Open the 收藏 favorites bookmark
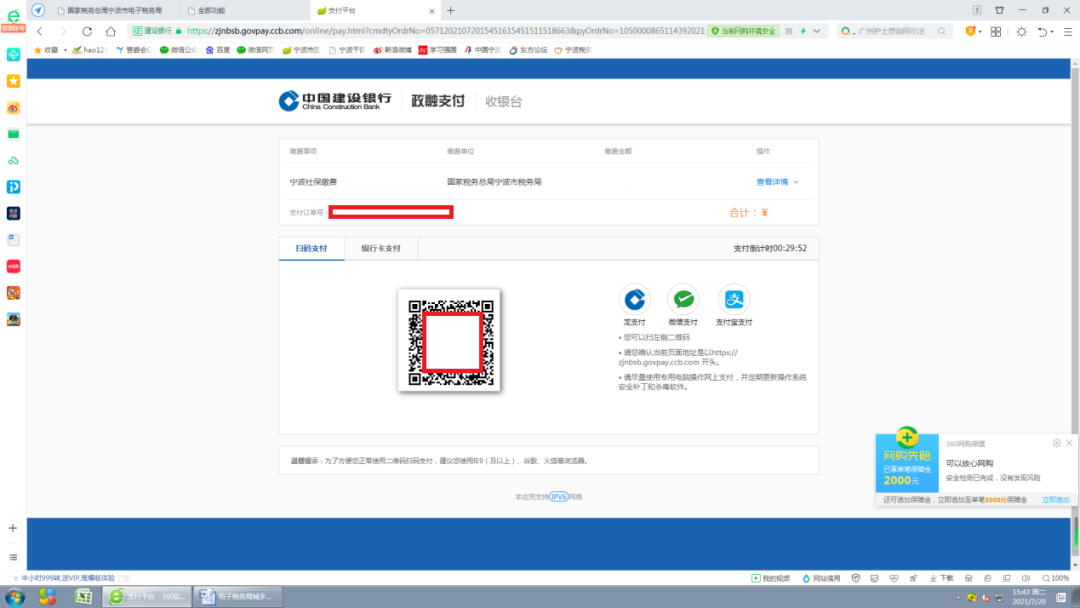Image resolution: width=1080 pixels, height=608 pixels. tap(46, 50)
